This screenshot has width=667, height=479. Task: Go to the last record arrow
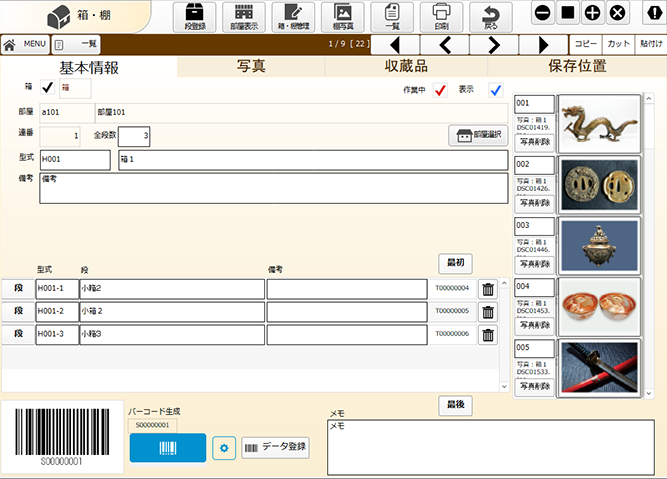pyautogui.click(x=543, y=44)
